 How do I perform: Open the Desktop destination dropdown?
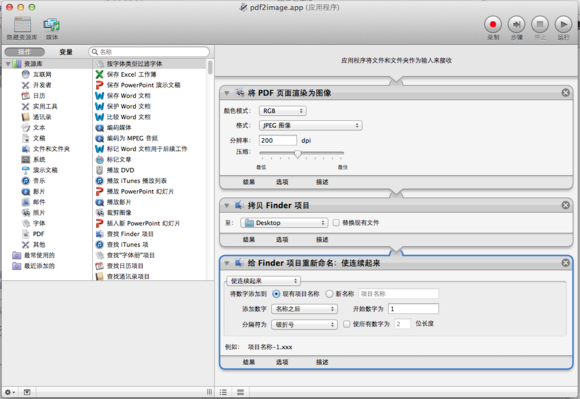[x=284, y=223]
